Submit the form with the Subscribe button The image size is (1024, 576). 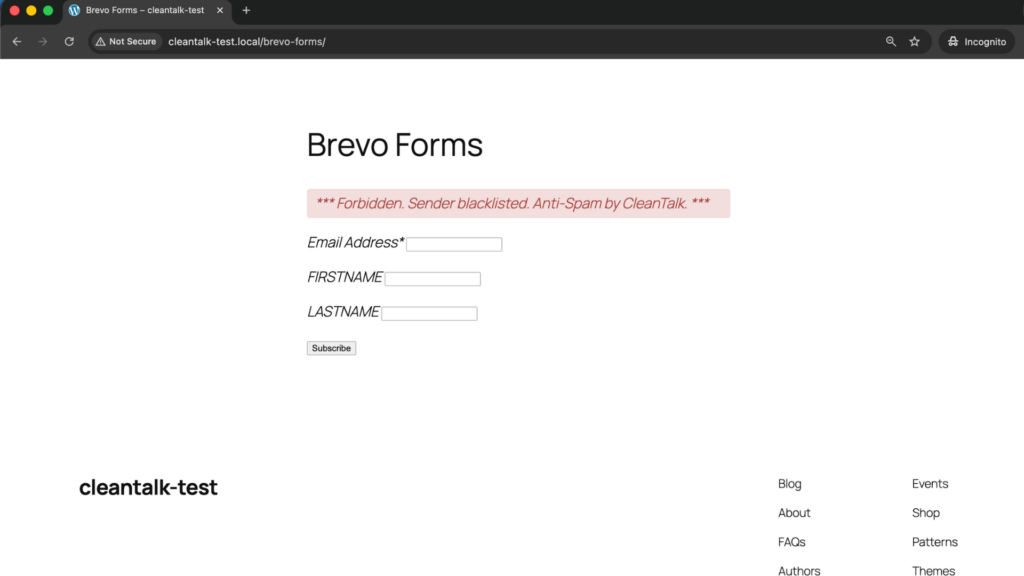(x=331, y=348)
